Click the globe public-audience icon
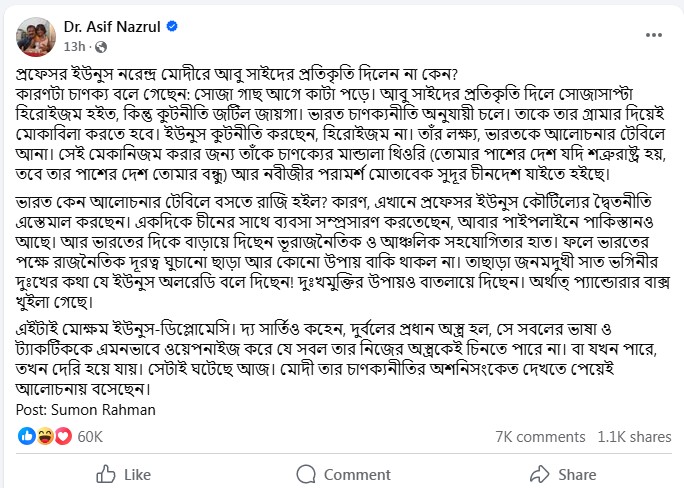Image resolution: width=684 pixels, height=488 pixels. pos(101,47)
